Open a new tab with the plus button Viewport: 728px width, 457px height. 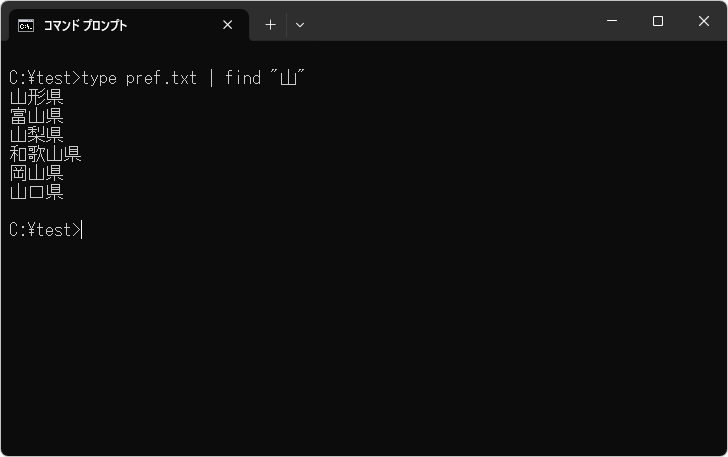click(270, 25)
